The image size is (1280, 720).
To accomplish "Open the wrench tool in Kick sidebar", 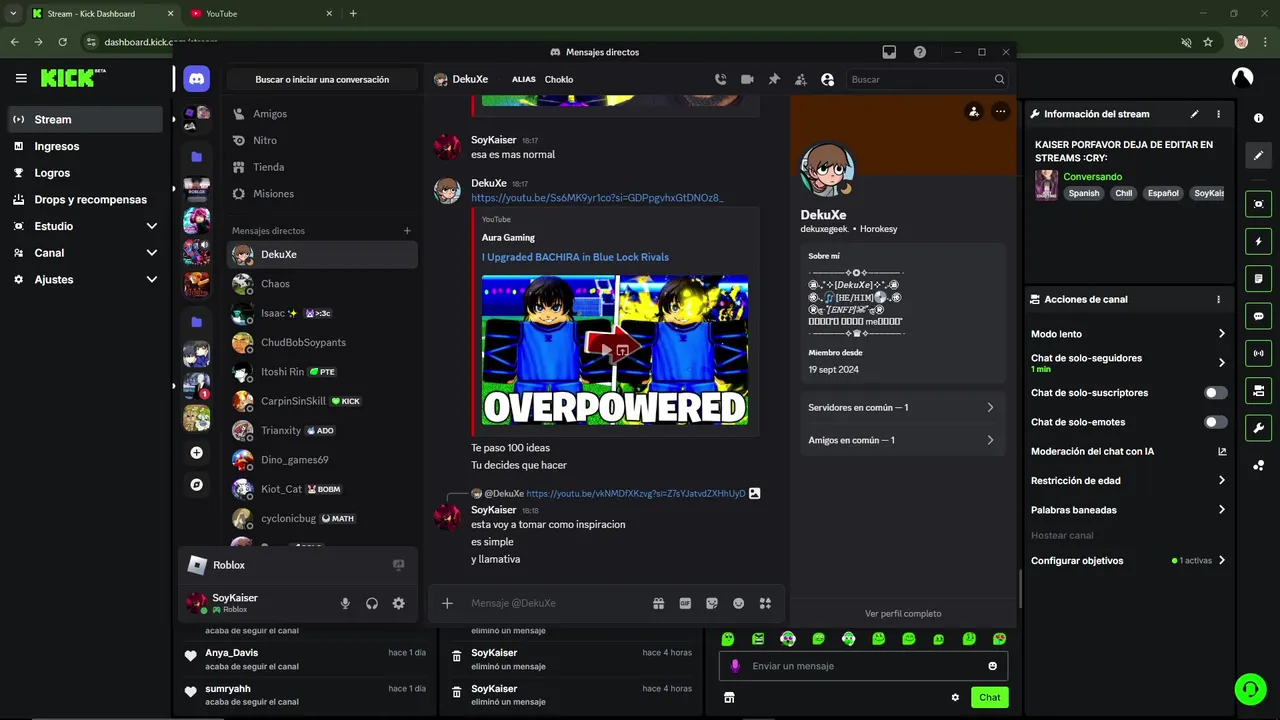I will pyautogui.click(x=1258, y=428).
